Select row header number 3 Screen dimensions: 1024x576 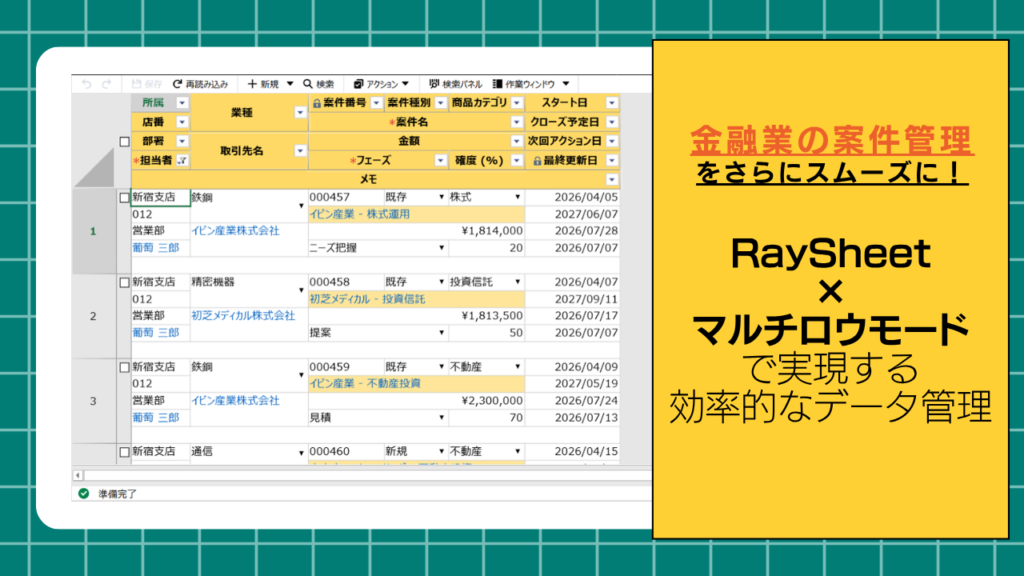point(93,401)
